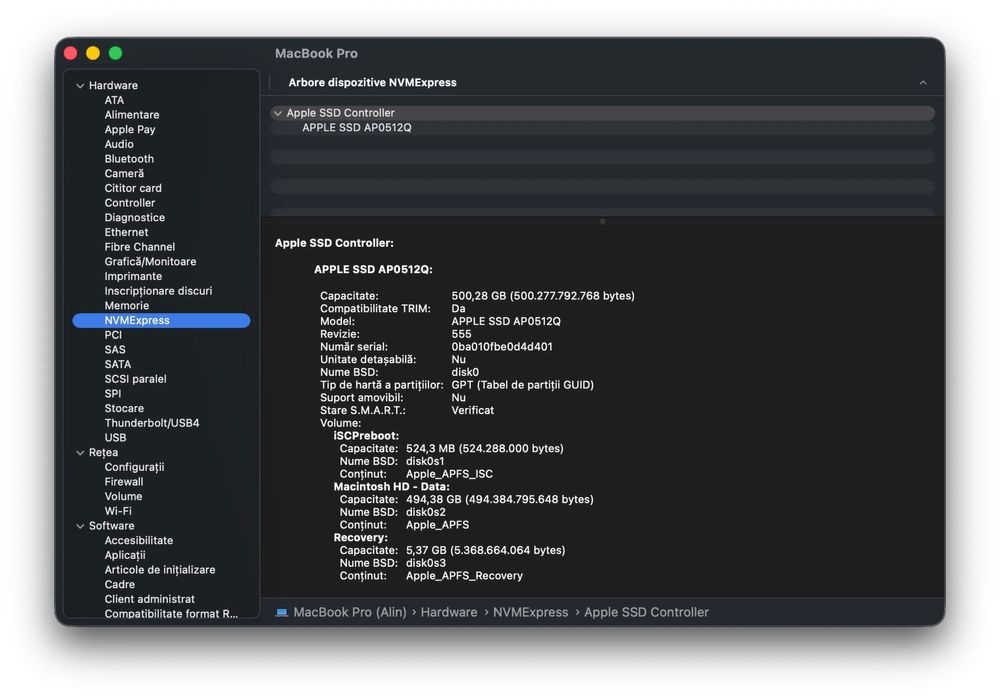Click the Apple_APFS_Recovery content value
The height and width of the screenshot is (699, 1000).
click(x=464, y=576)
